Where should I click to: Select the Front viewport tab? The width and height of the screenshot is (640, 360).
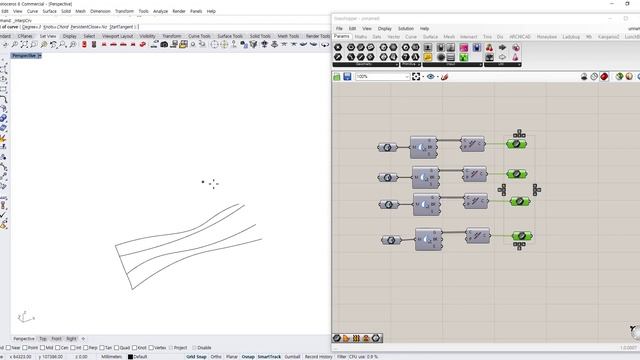[56, 339]
